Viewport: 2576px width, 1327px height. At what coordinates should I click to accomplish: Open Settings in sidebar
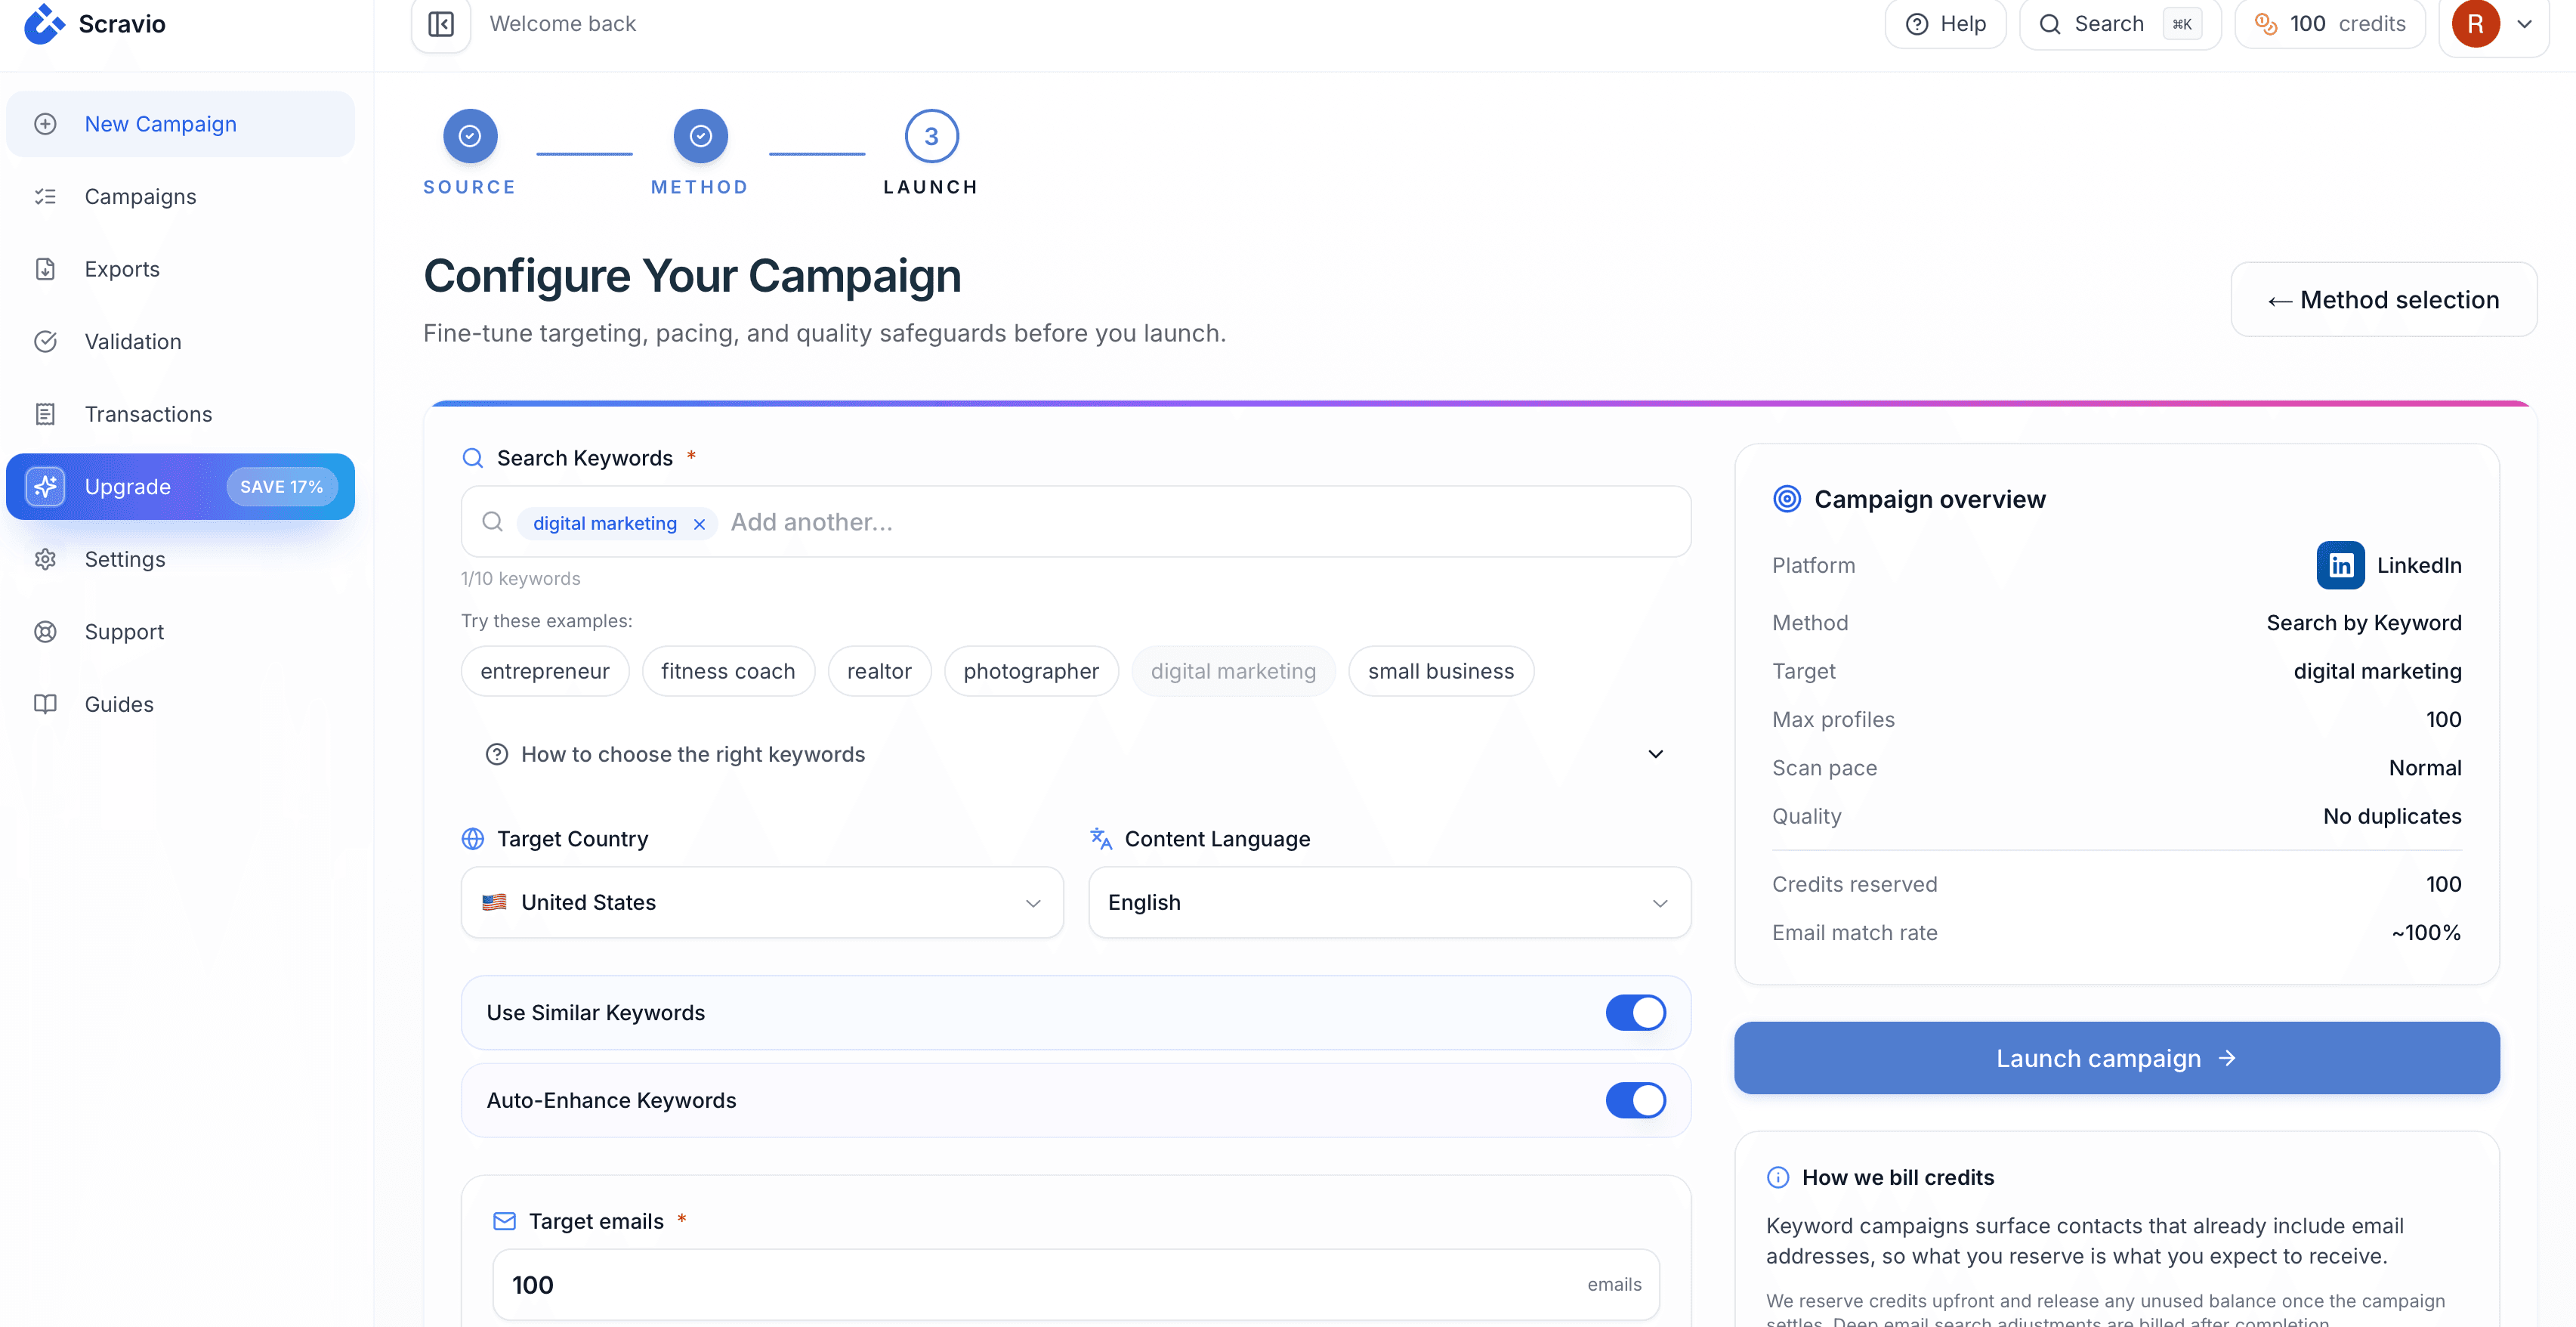click(x=180, y=559)
